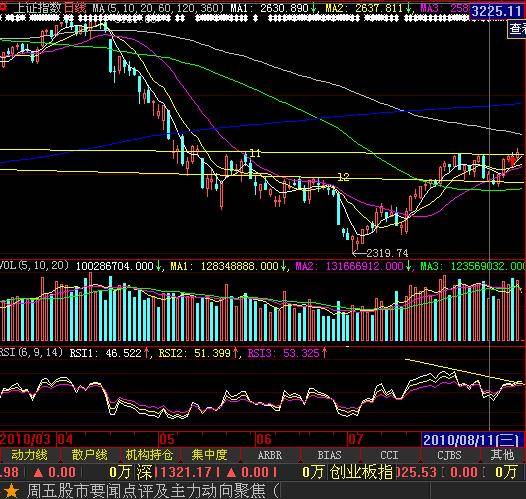Click the 日线 period label
The image size is (526, 499).
(75, 8)
